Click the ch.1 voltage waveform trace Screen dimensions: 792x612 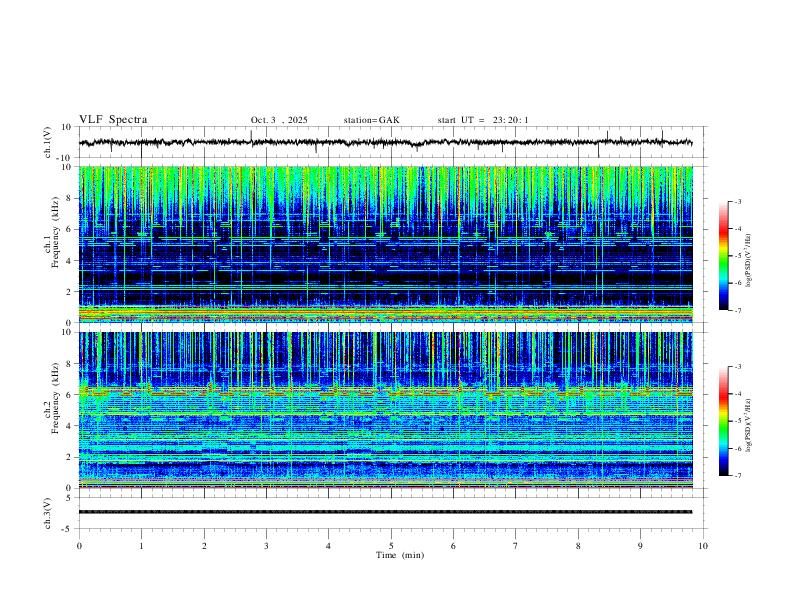pyautogui.click(x=385, y=143)
